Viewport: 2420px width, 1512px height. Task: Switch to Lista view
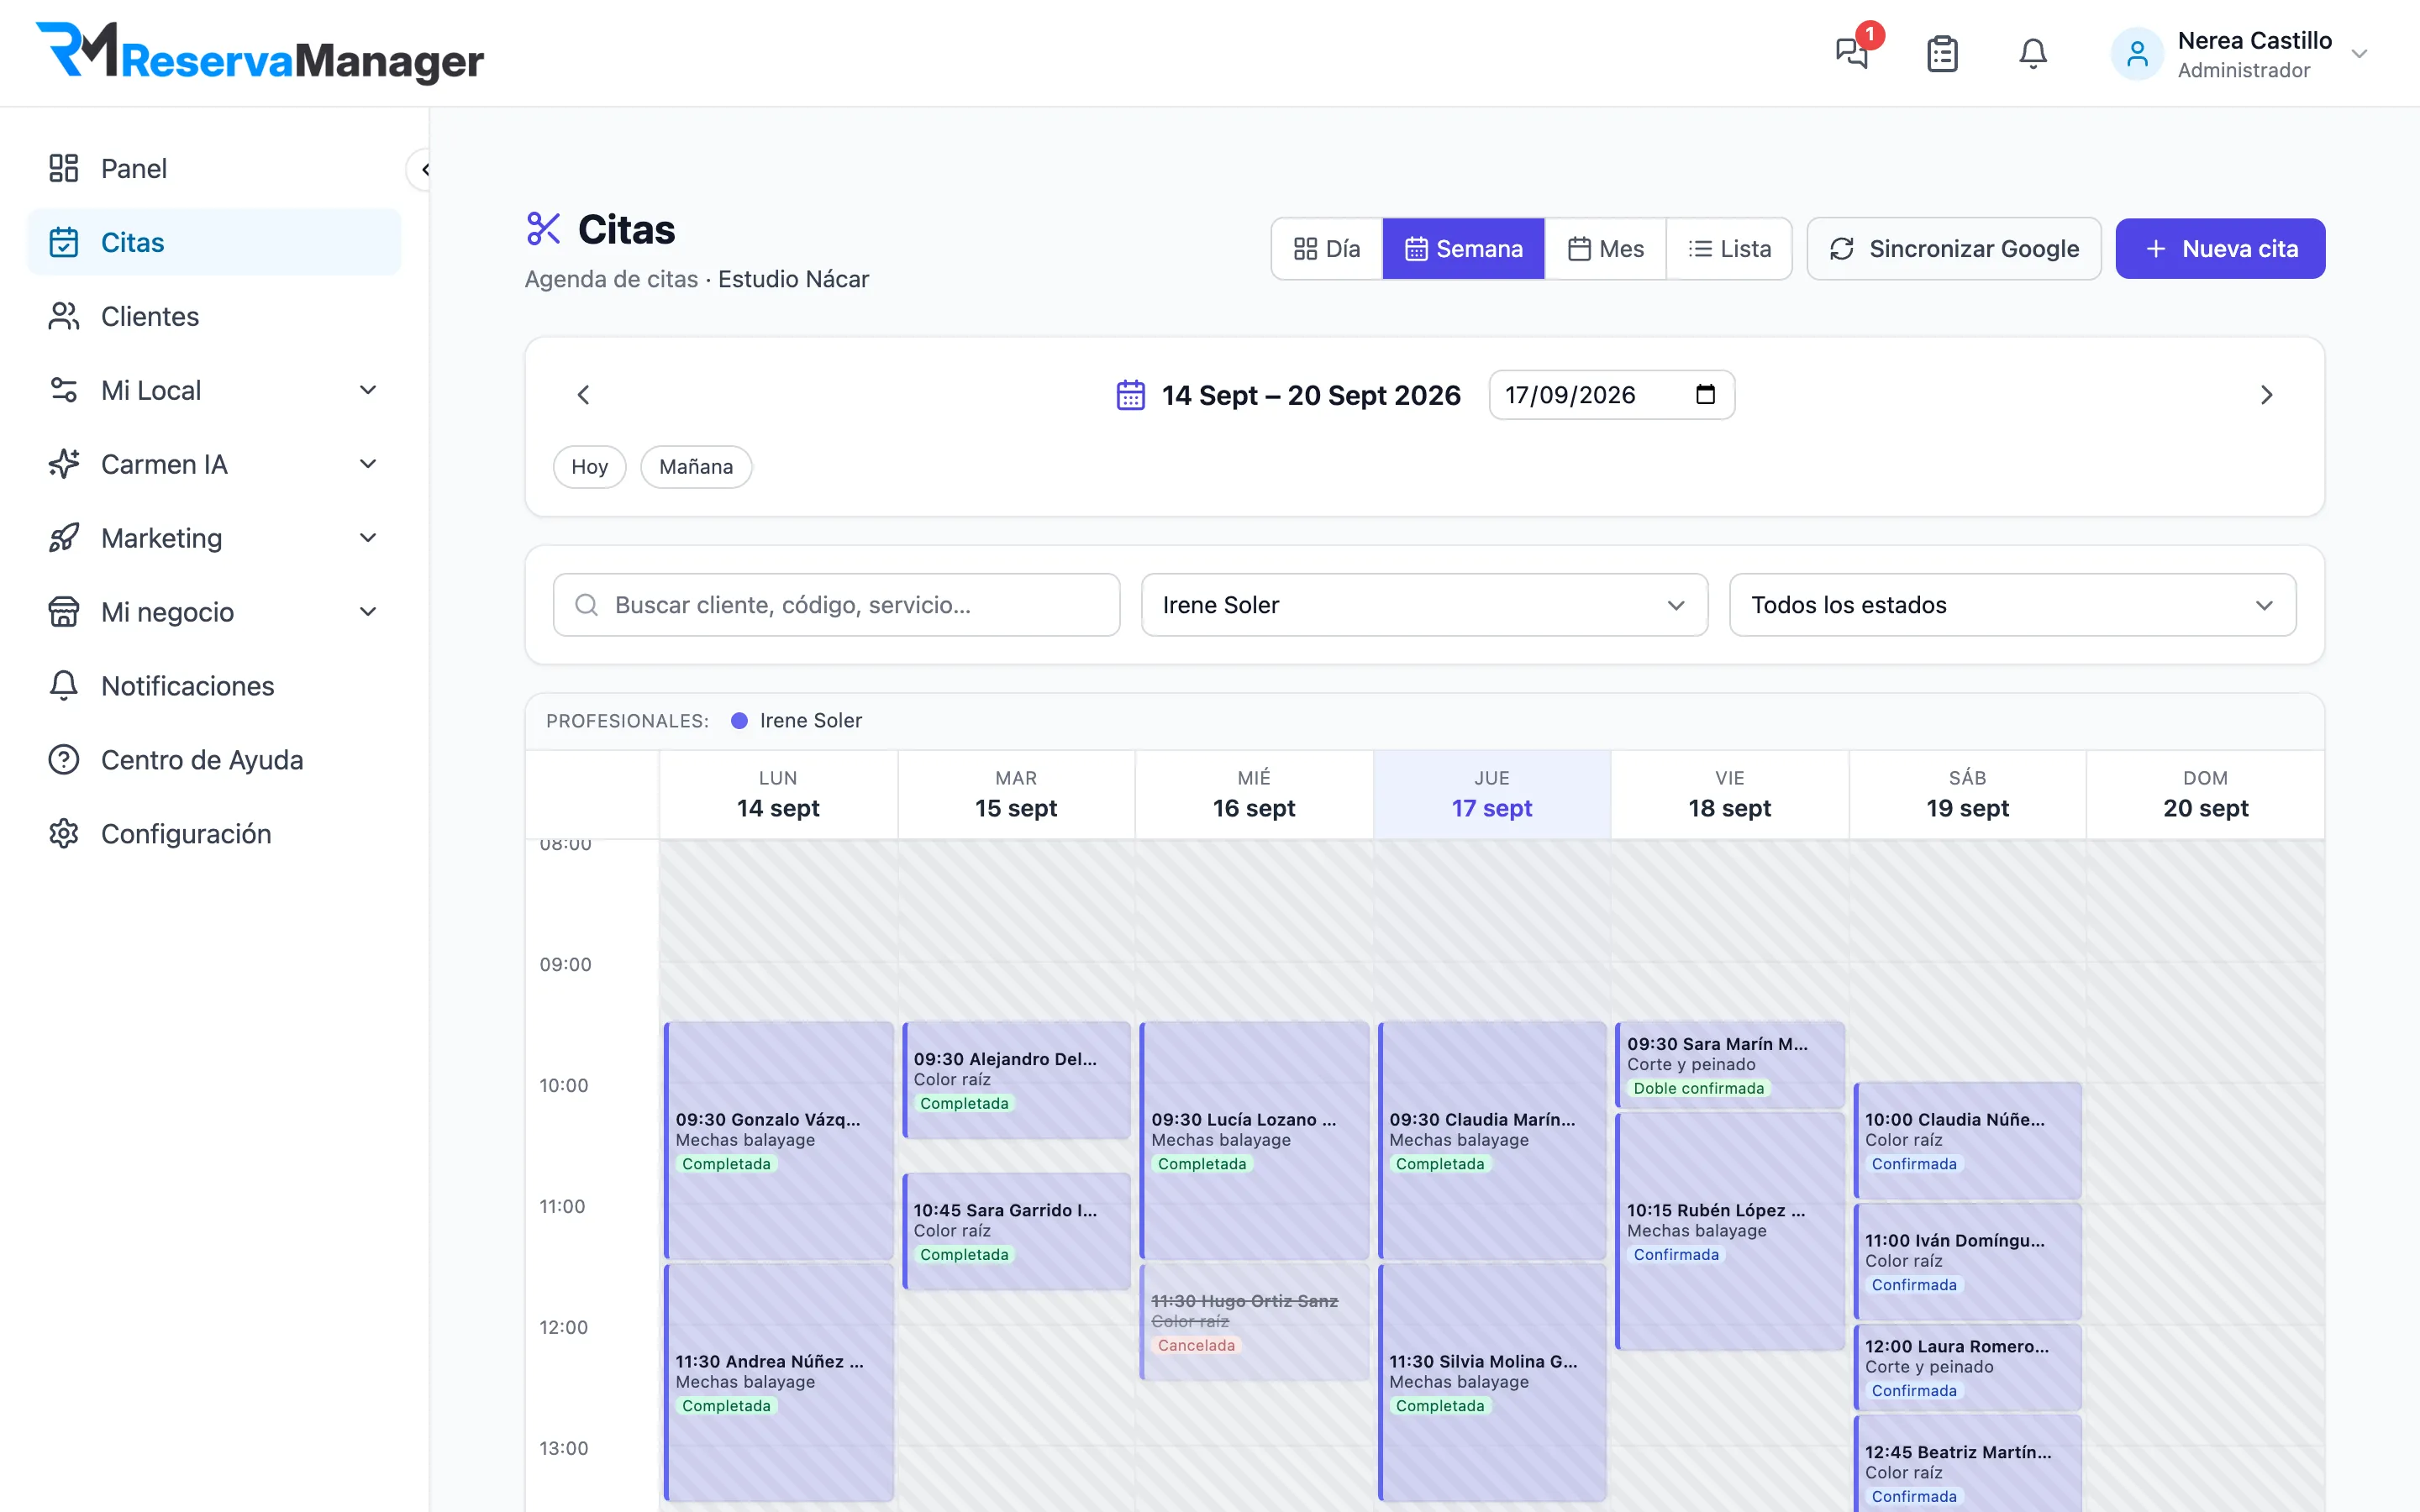(x=1729, y=249)
